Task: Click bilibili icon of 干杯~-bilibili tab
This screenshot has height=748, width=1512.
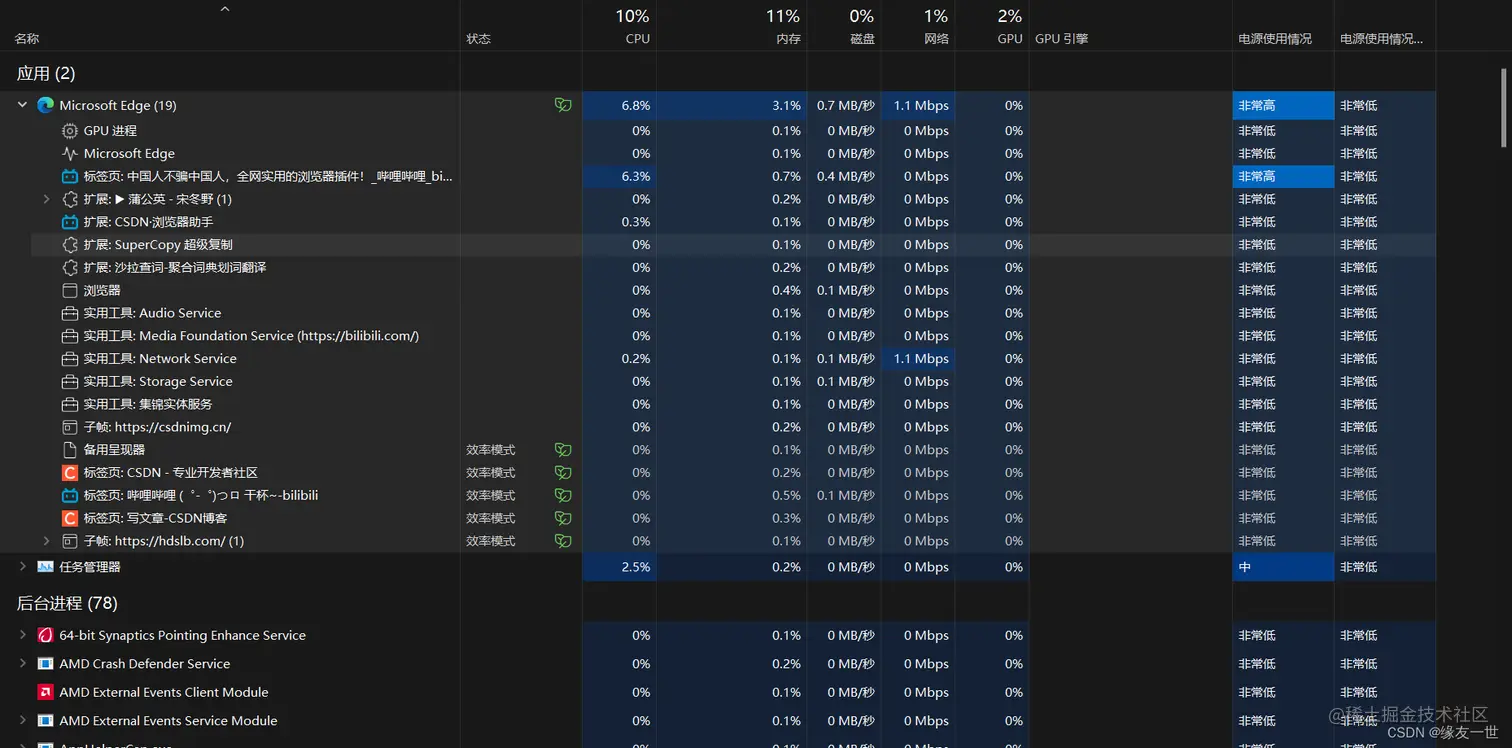Action: 70,496
